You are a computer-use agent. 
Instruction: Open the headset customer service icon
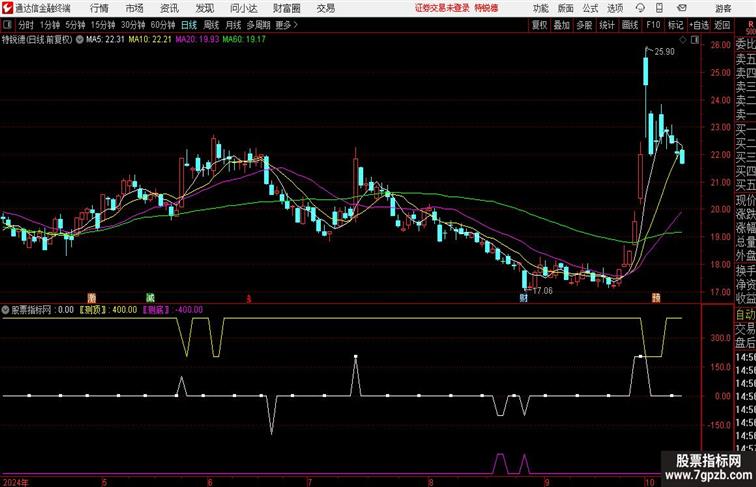640,8
